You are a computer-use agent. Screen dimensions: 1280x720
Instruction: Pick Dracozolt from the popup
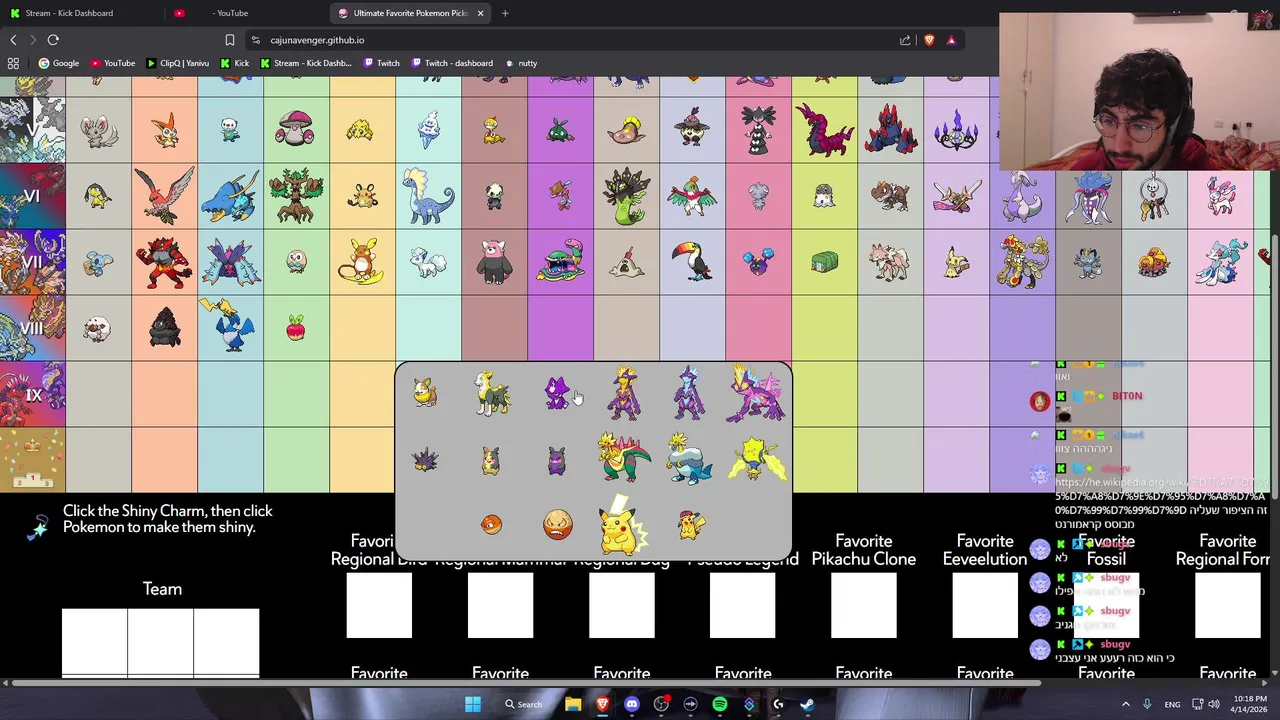623,458
